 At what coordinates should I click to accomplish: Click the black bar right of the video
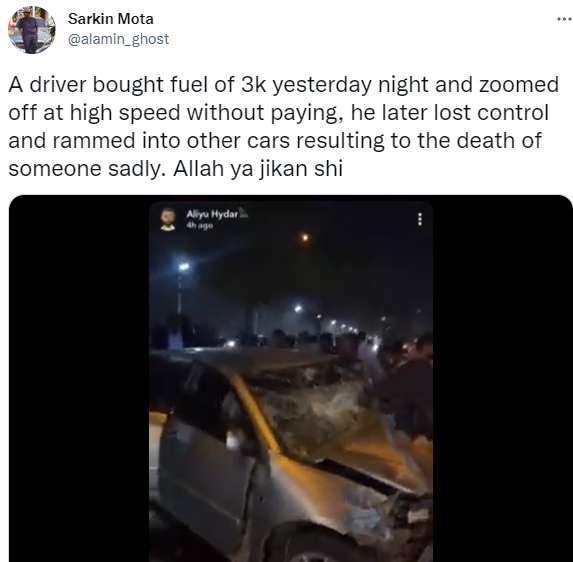coord(502,380)
